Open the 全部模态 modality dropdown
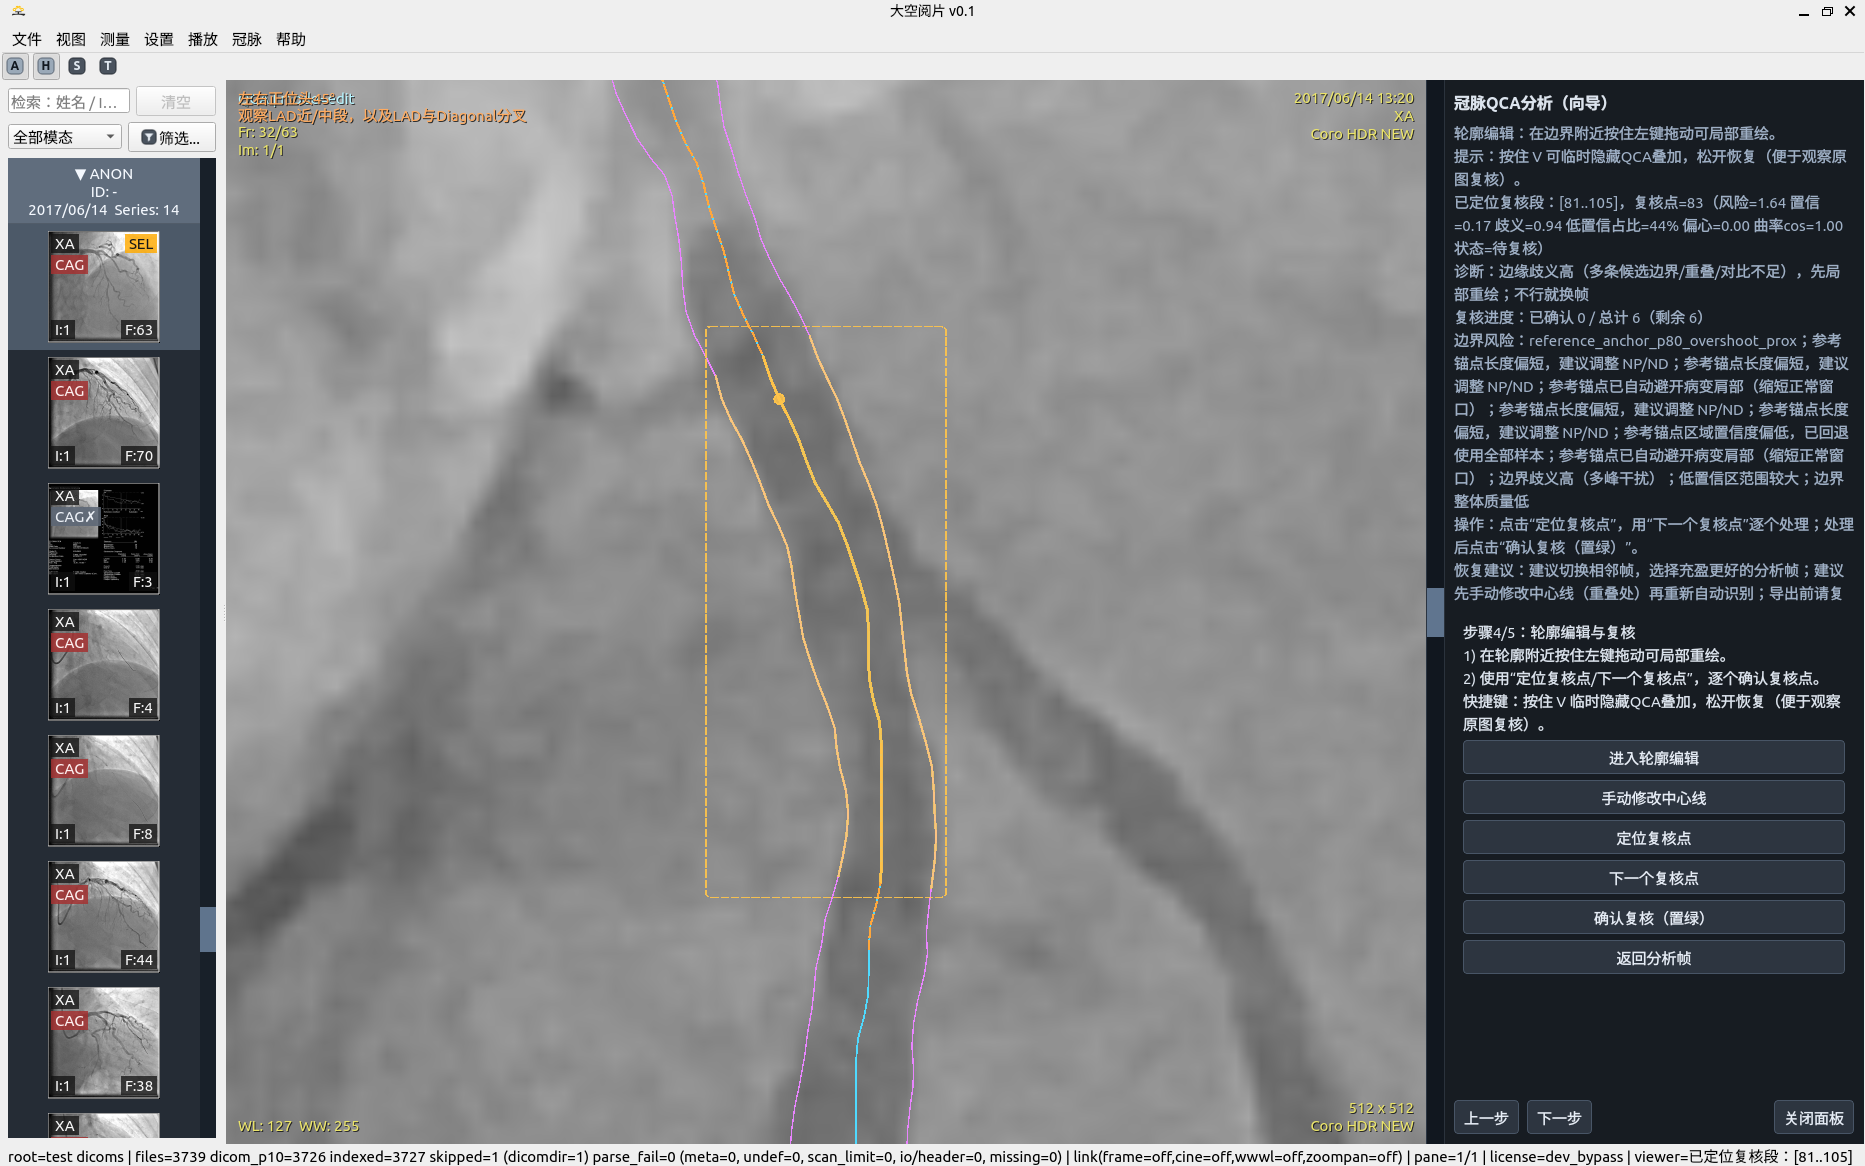Image resolution: width=1865 pixels, height=1166 pixels. coord(64,137)
